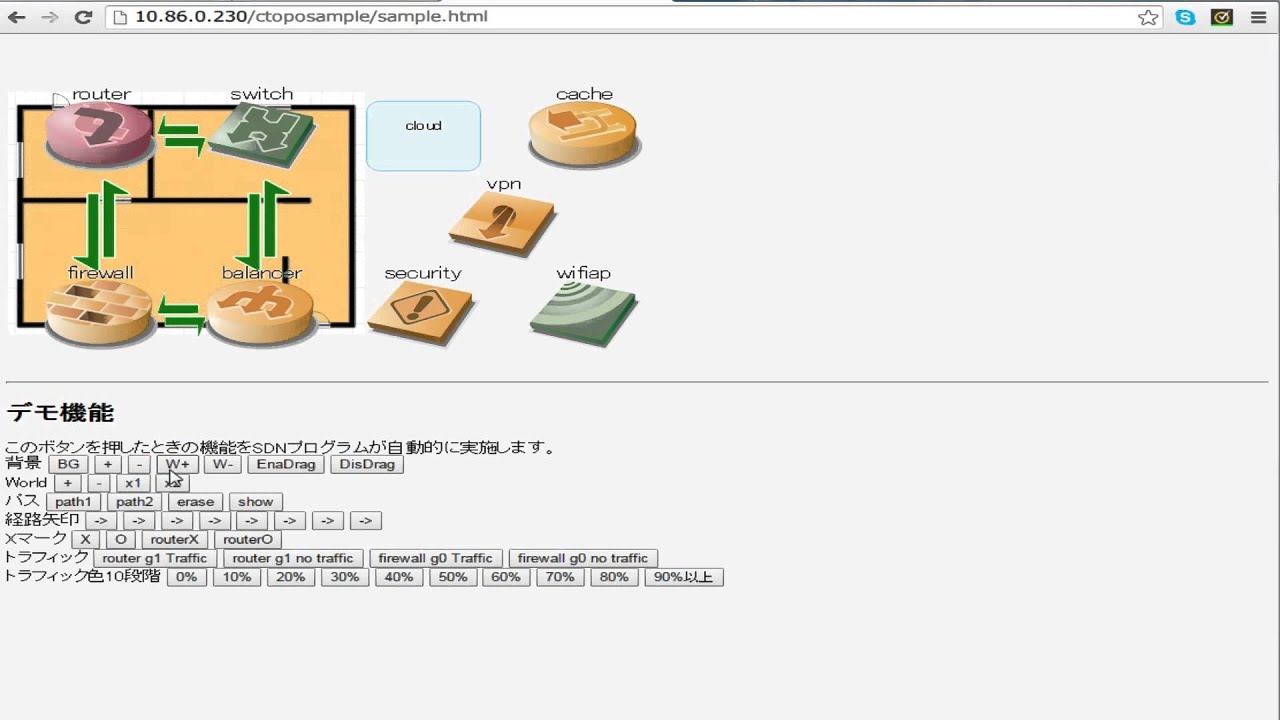Click the show path button
Image resolution: width=1280 pixels, height=720 pixels.
click(255, 502)
